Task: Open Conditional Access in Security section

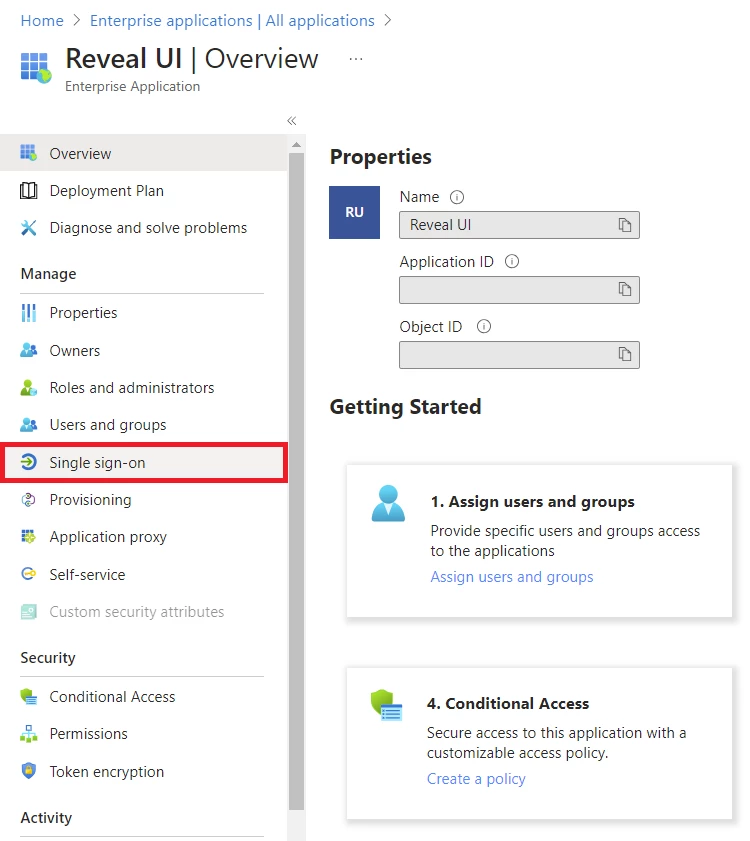Action: tap(143, 696)
